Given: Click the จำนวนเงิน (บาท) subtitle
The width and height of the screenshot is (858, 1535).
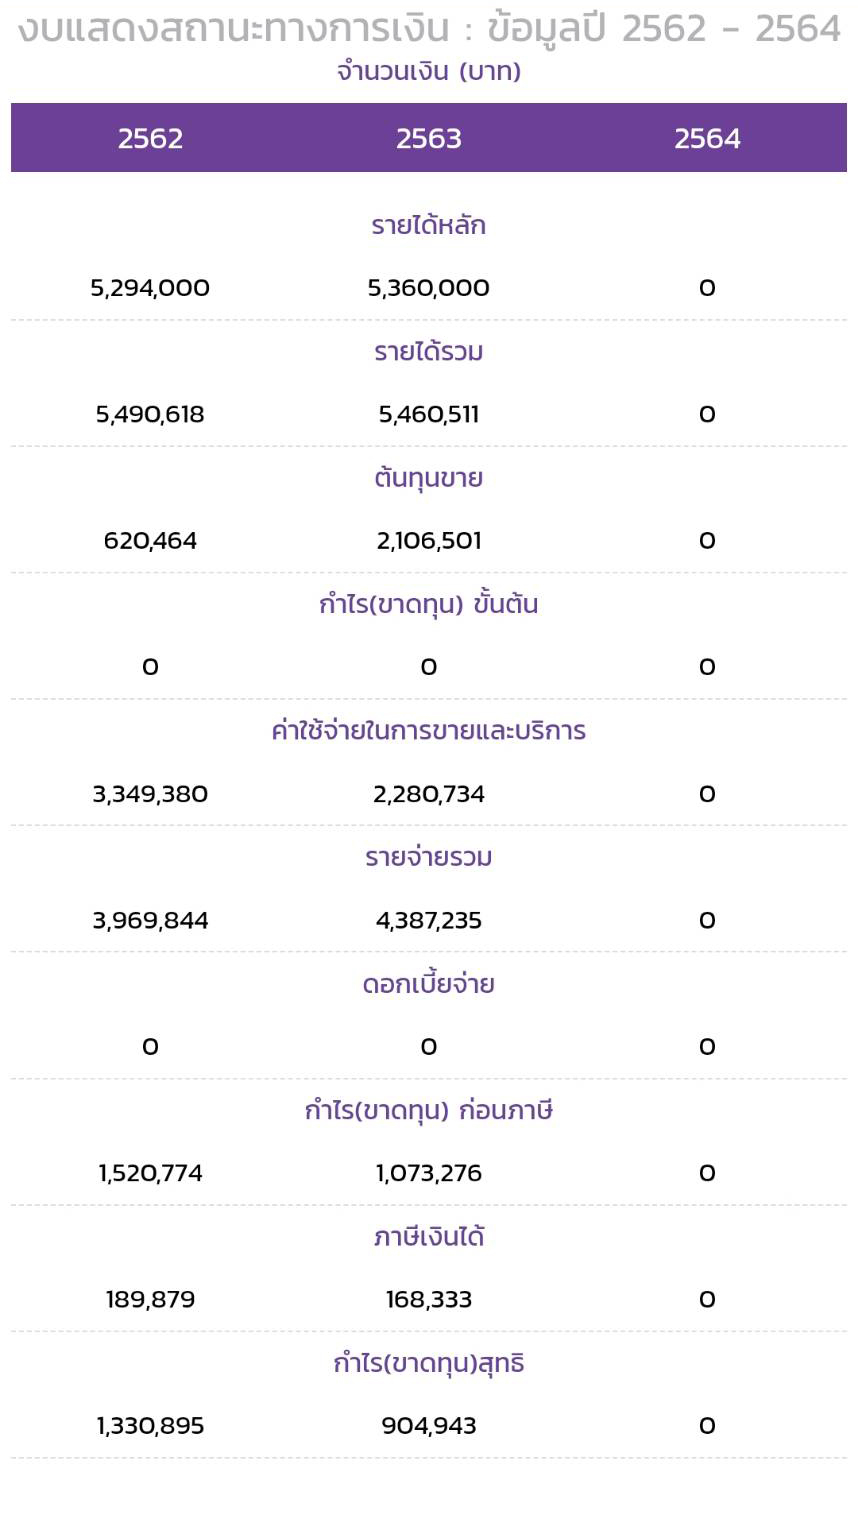Looking at the screenshot, I should (x=429, y=71).
